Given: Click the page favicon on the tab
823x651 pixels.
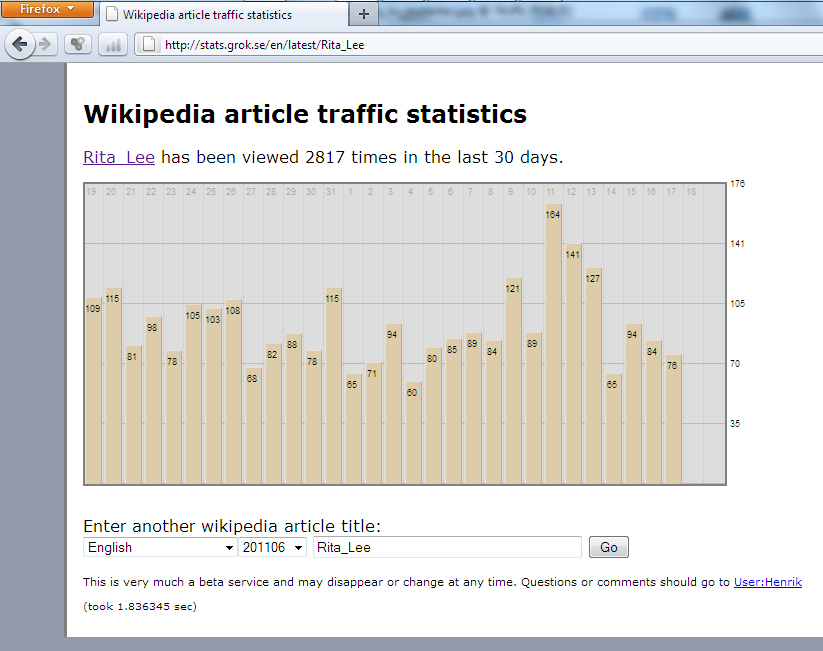Looking at the screenshot, I should coord(112,15).
